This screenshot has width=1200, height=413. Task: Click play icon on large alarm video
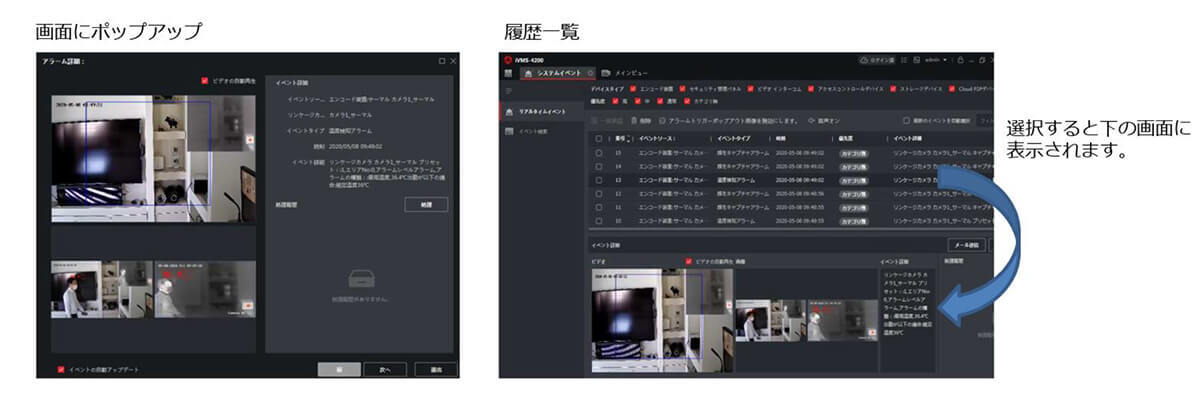click(x=249, y=141)
